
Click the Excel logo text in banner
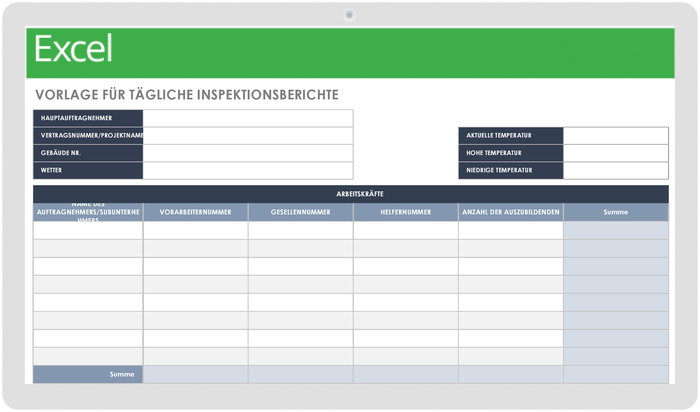73,49
